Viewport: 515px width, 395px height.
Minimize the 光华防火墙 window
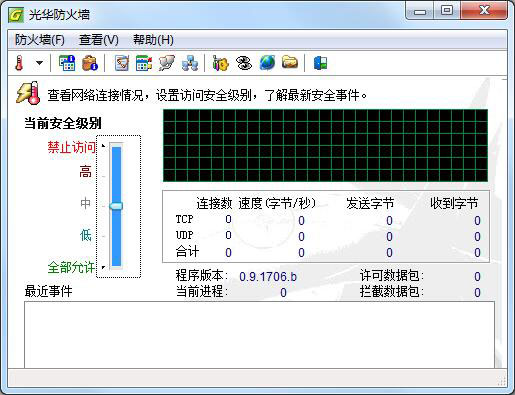(x=420, y=11)
